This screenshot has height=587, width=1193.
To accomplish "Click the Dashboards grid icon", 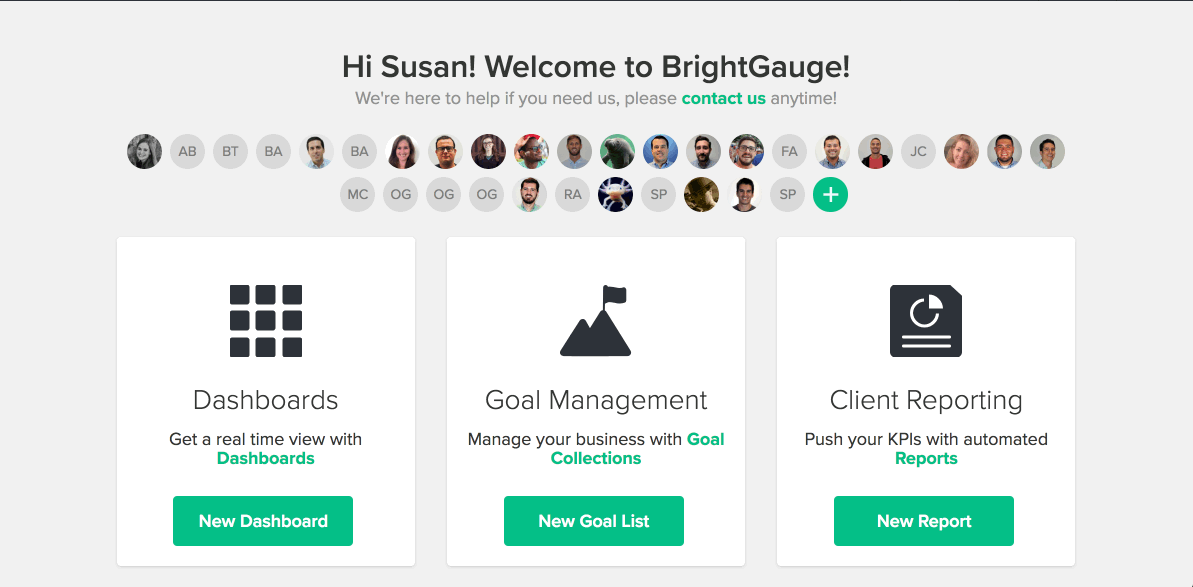I will [266, 321].
